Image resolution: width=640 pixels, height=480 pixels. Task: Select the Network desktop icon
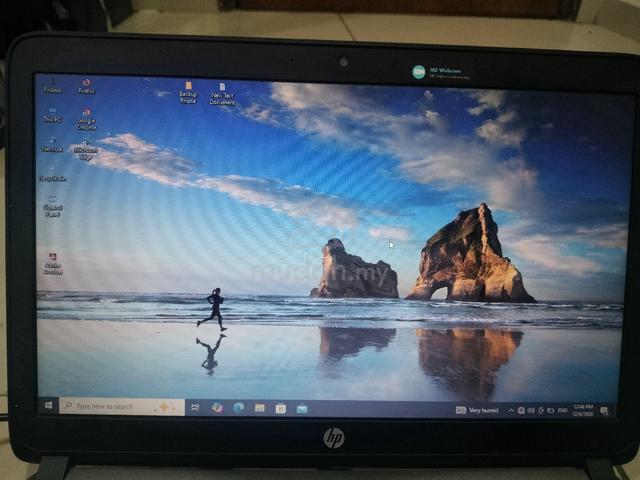[x=53, y=144]
